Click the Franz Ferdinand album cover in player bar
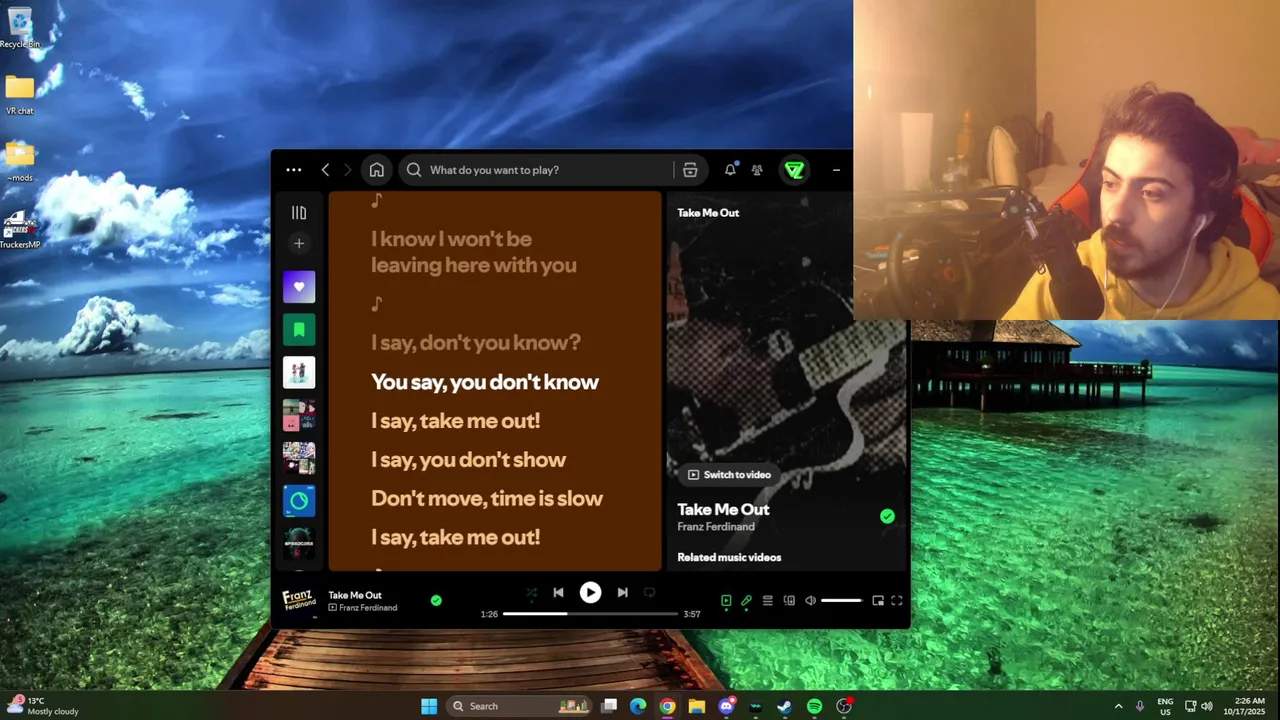This screenshot has width=1280, height=720. (298, 601)
